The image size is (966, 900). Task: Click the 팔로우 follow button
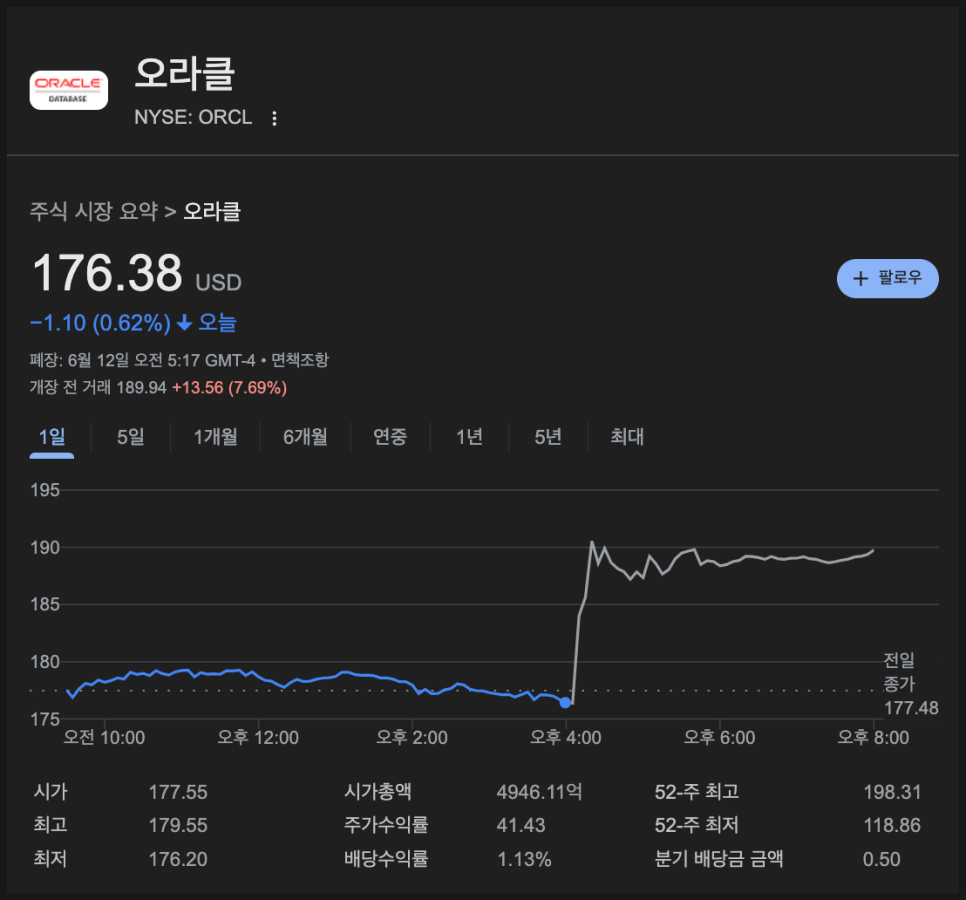[x=887, y=278]
